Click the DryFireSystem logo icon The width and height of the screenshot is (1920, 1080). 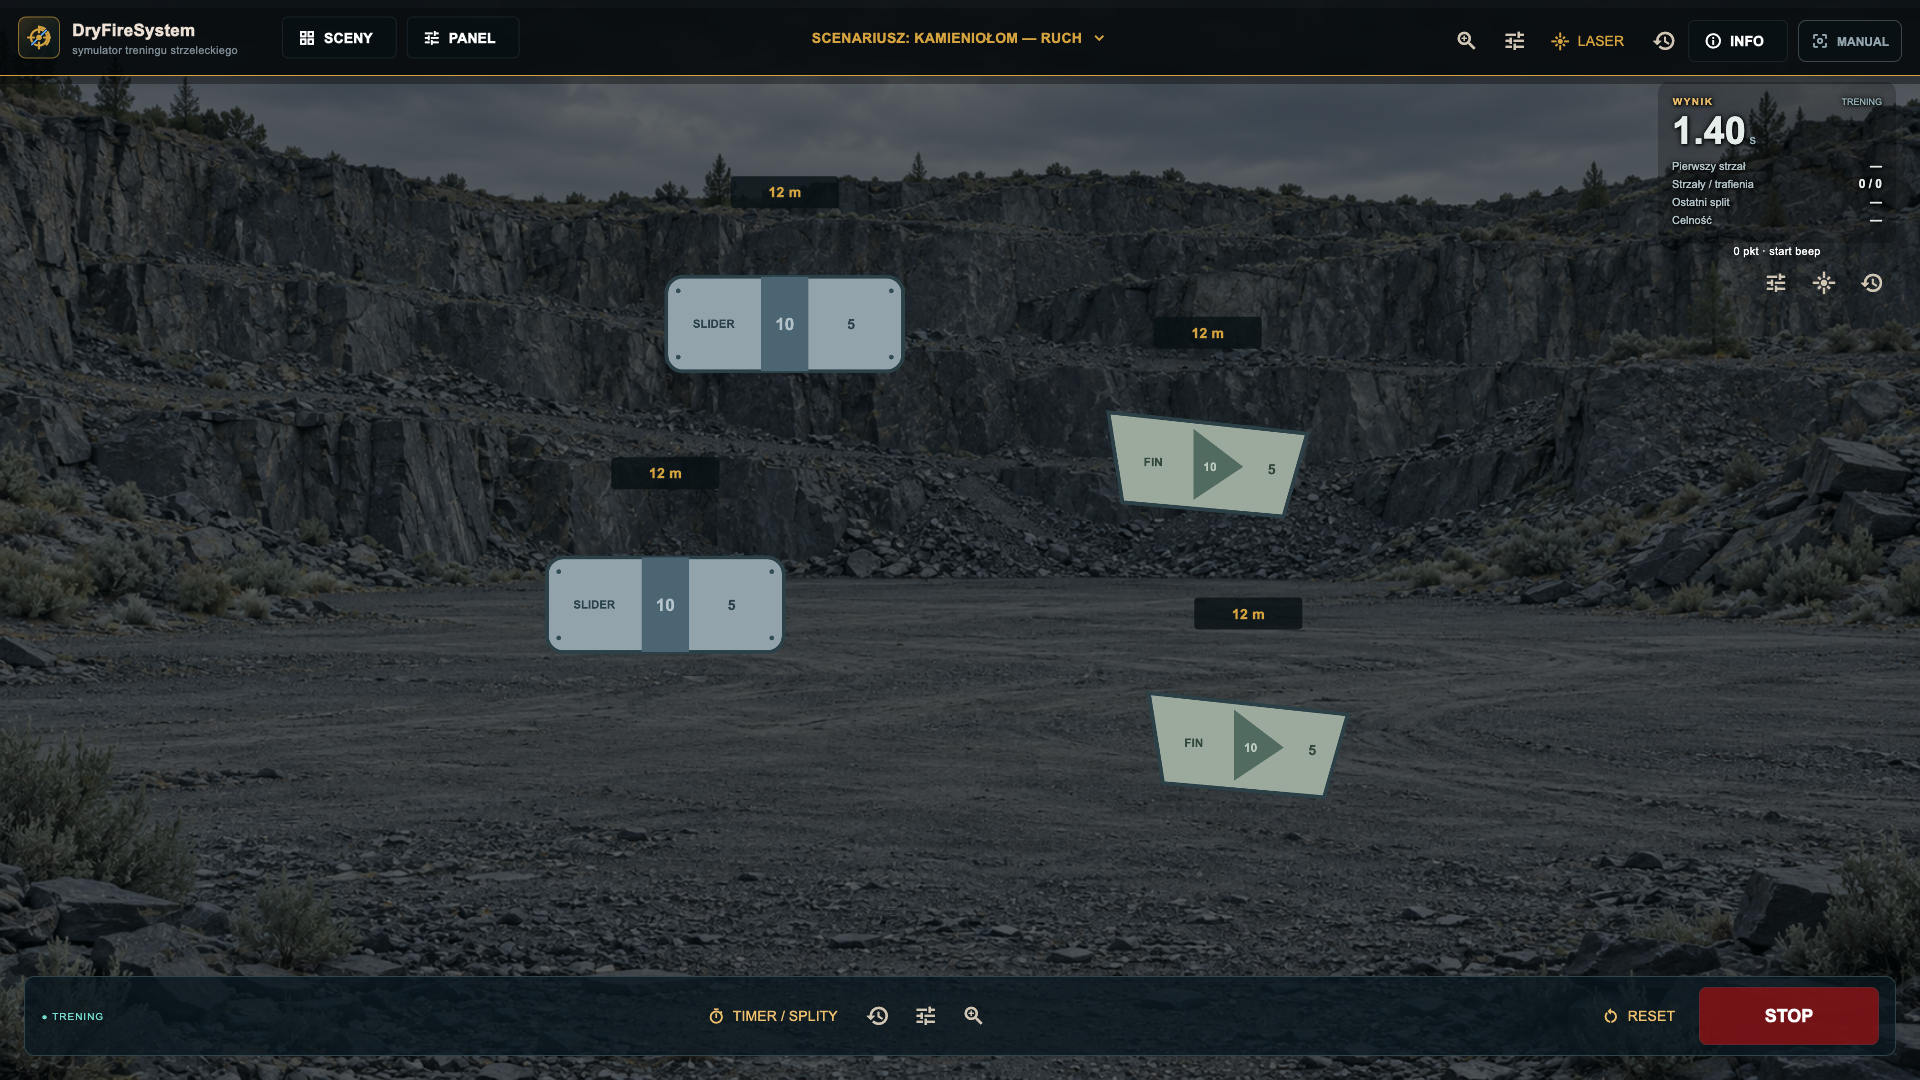39,38
